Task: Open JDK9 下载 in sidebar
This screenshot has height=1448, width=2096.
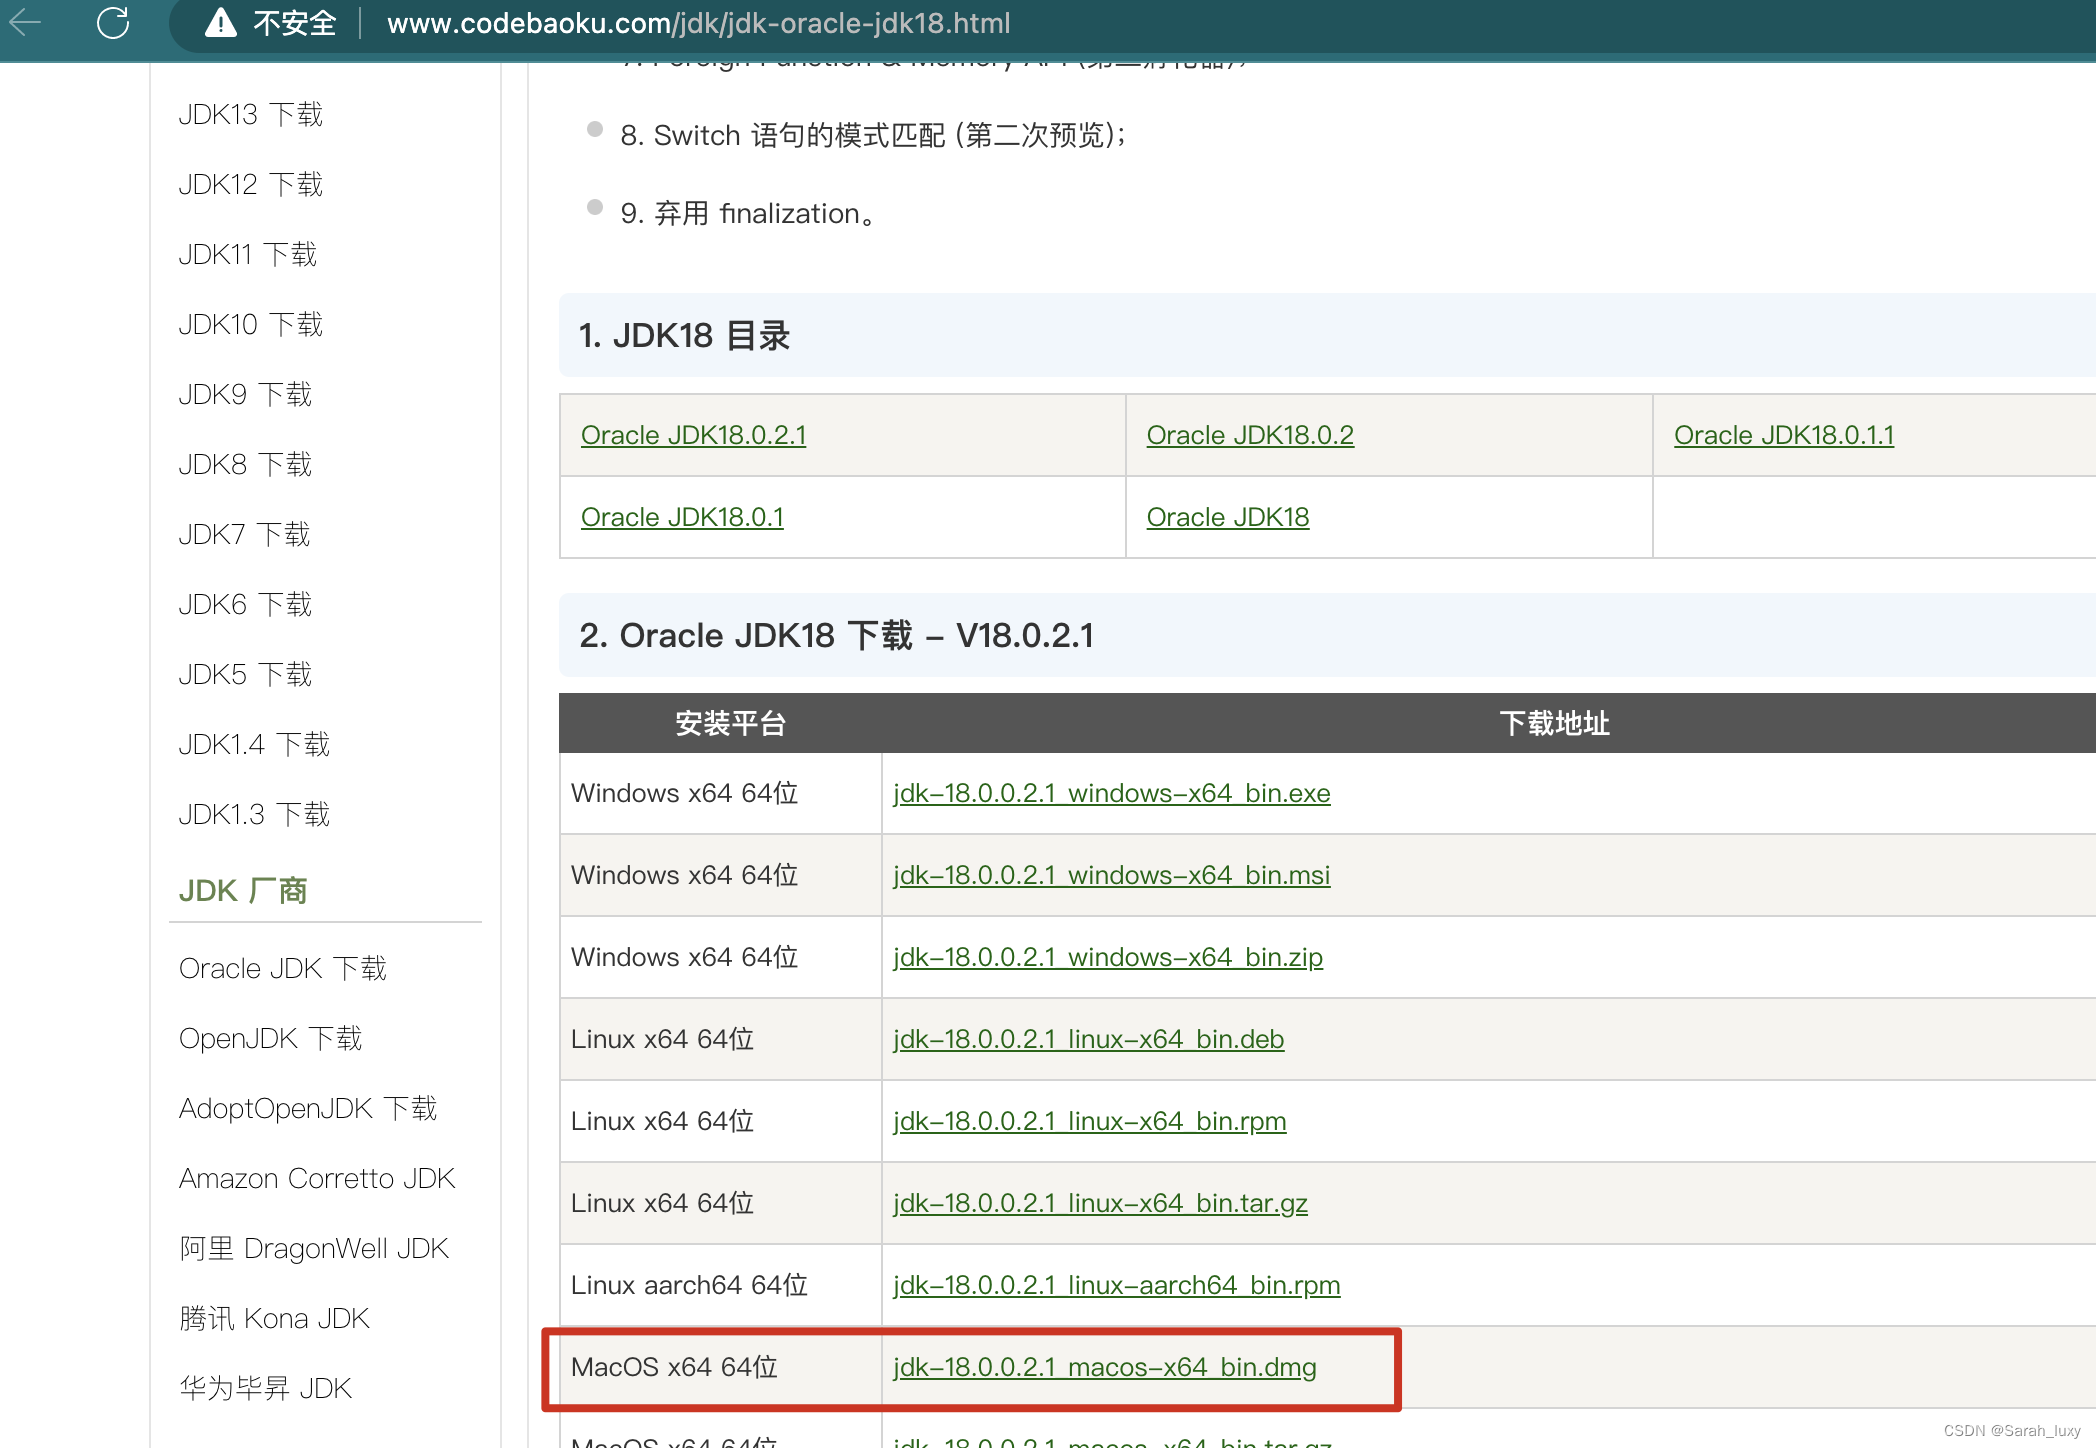Action: 246,395
